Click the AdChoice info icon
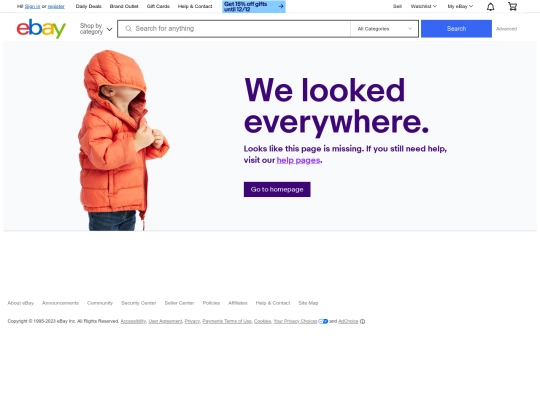This screenshot has width=540, height=405. pyautogui.click(x=362, y=321)
